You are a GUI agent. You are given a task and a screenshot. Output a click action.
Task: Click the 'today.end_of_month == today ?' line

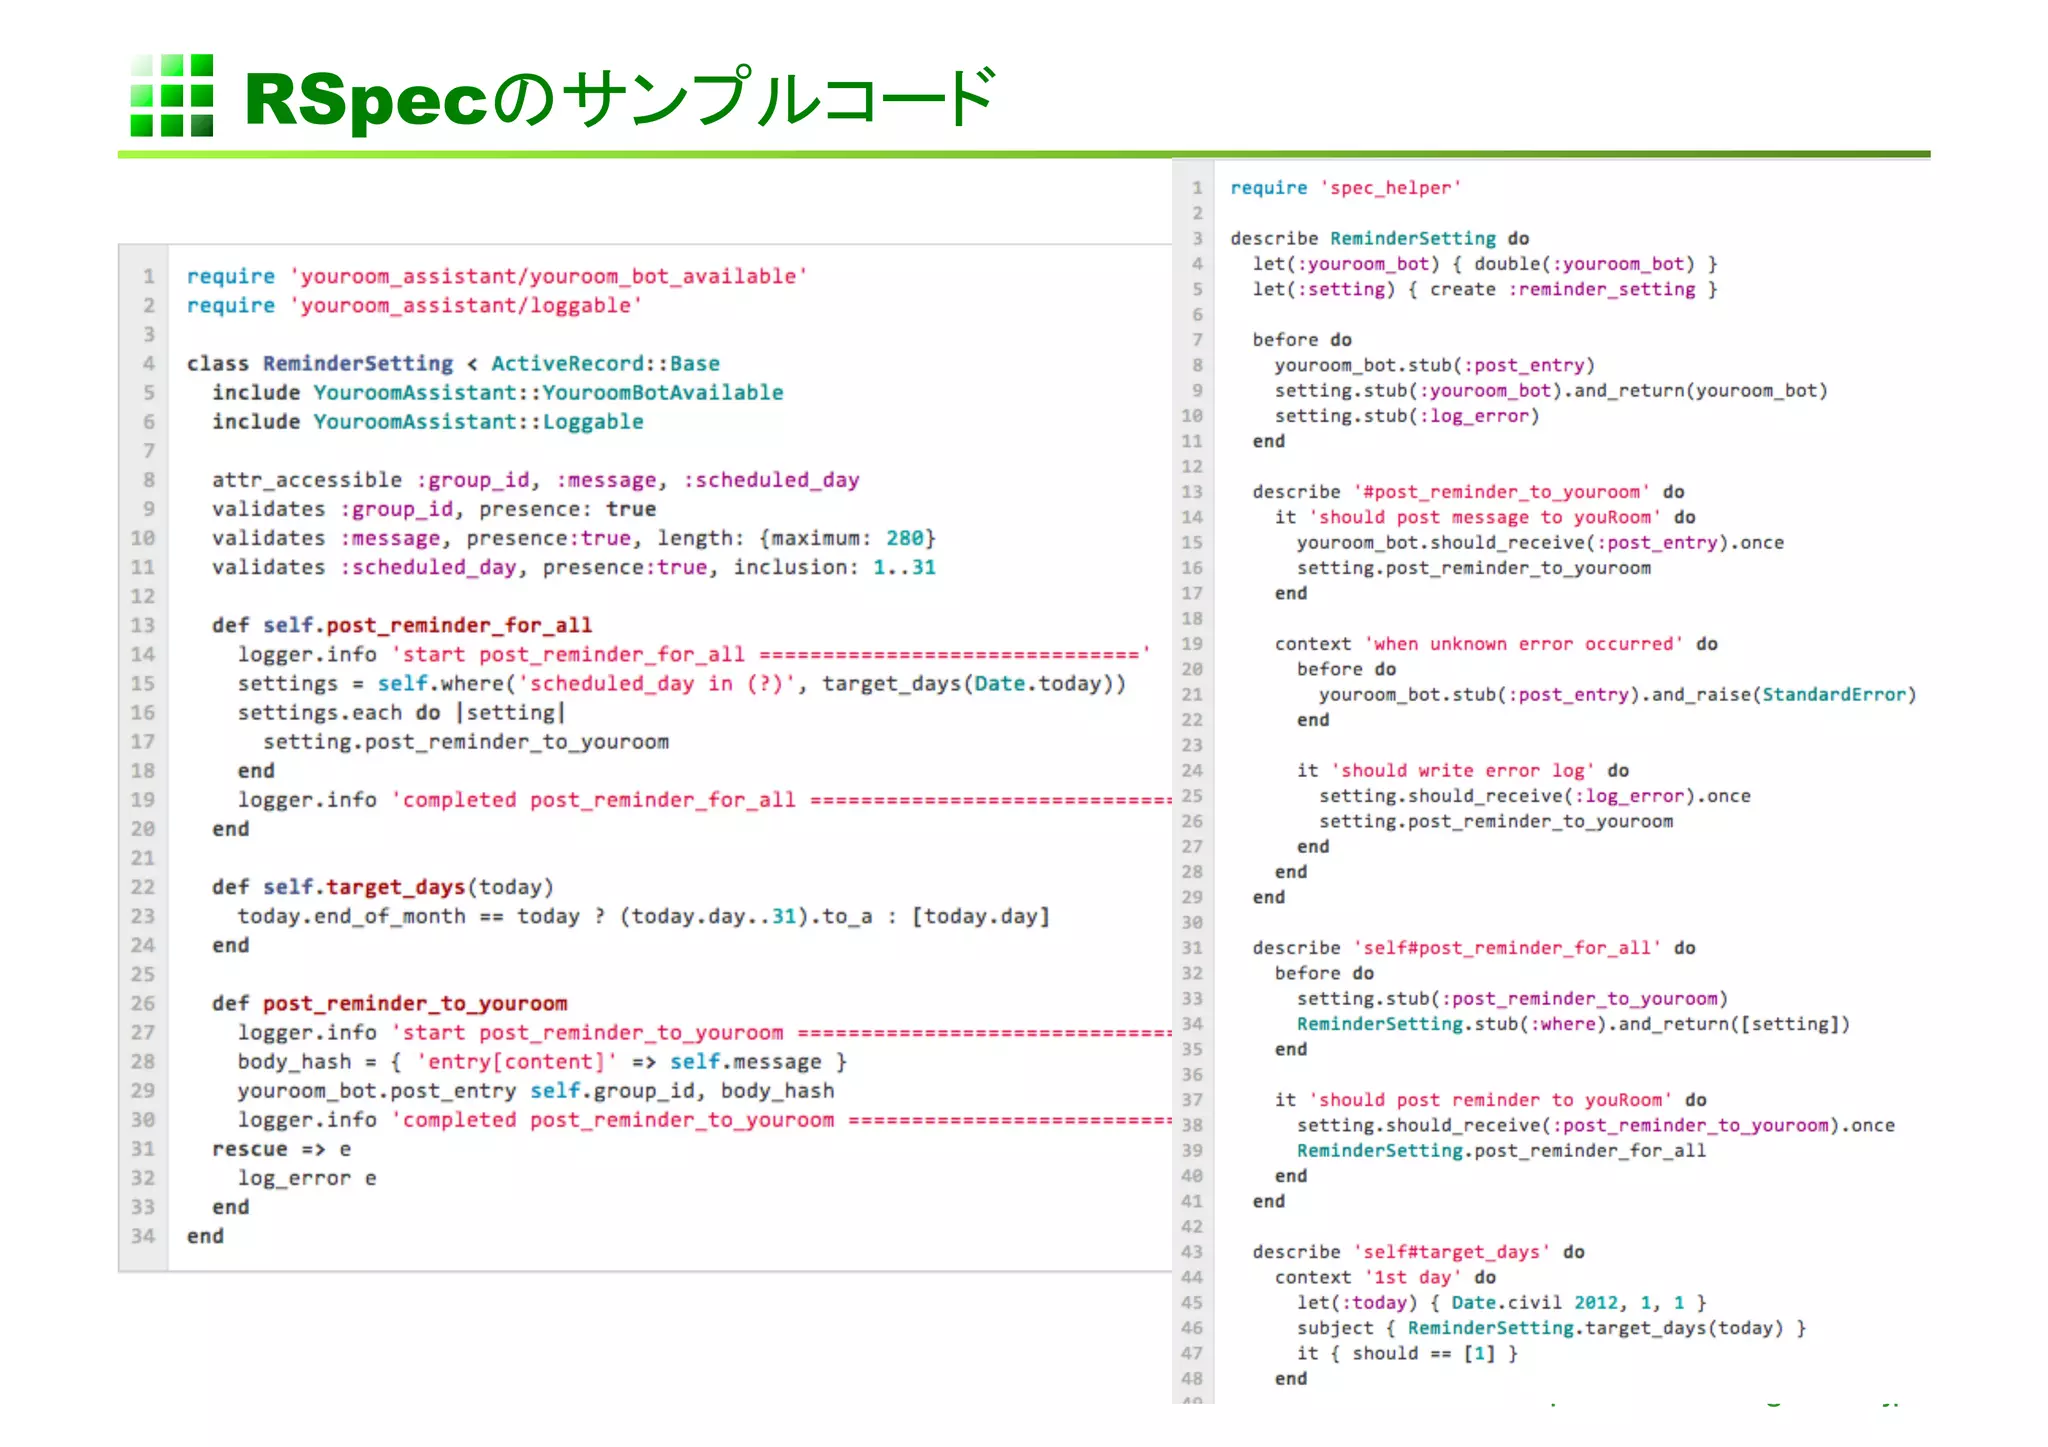[643, 916]
